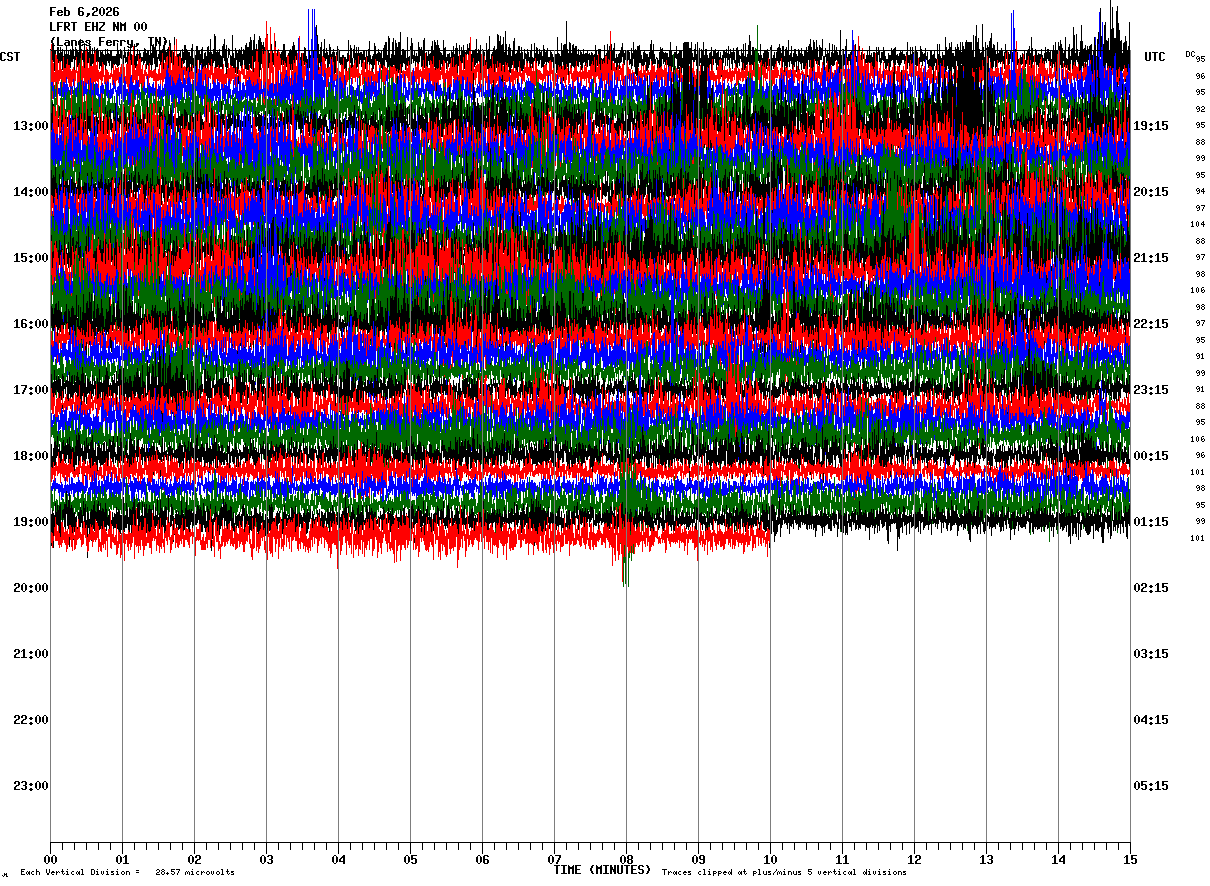Viewport: 1210px width, 886px height.
Task: Click the 00:15 UTC time label
Action: click(x=1151, y=456)
